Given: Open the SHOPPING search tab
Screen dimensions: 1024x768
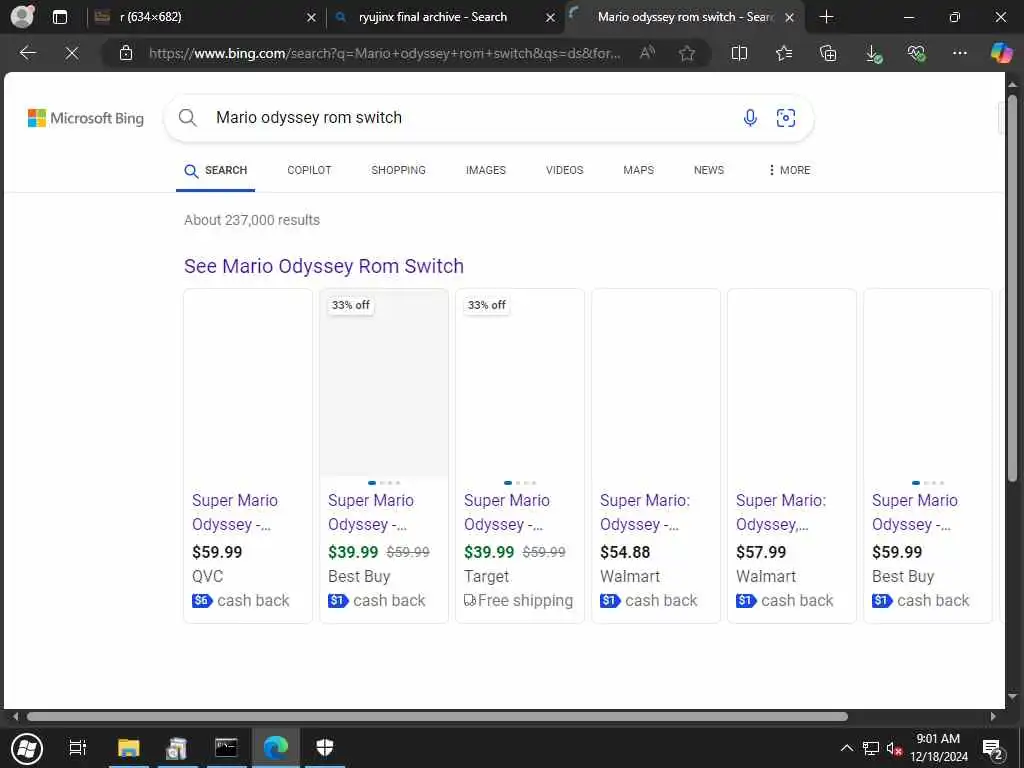Looking at the screenshot, I should point(398,170).
